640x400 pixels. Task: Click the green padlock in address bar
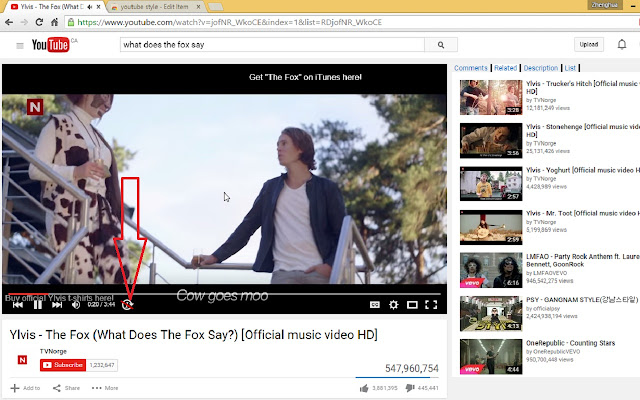pyautogui.click(x=71, y=22)
